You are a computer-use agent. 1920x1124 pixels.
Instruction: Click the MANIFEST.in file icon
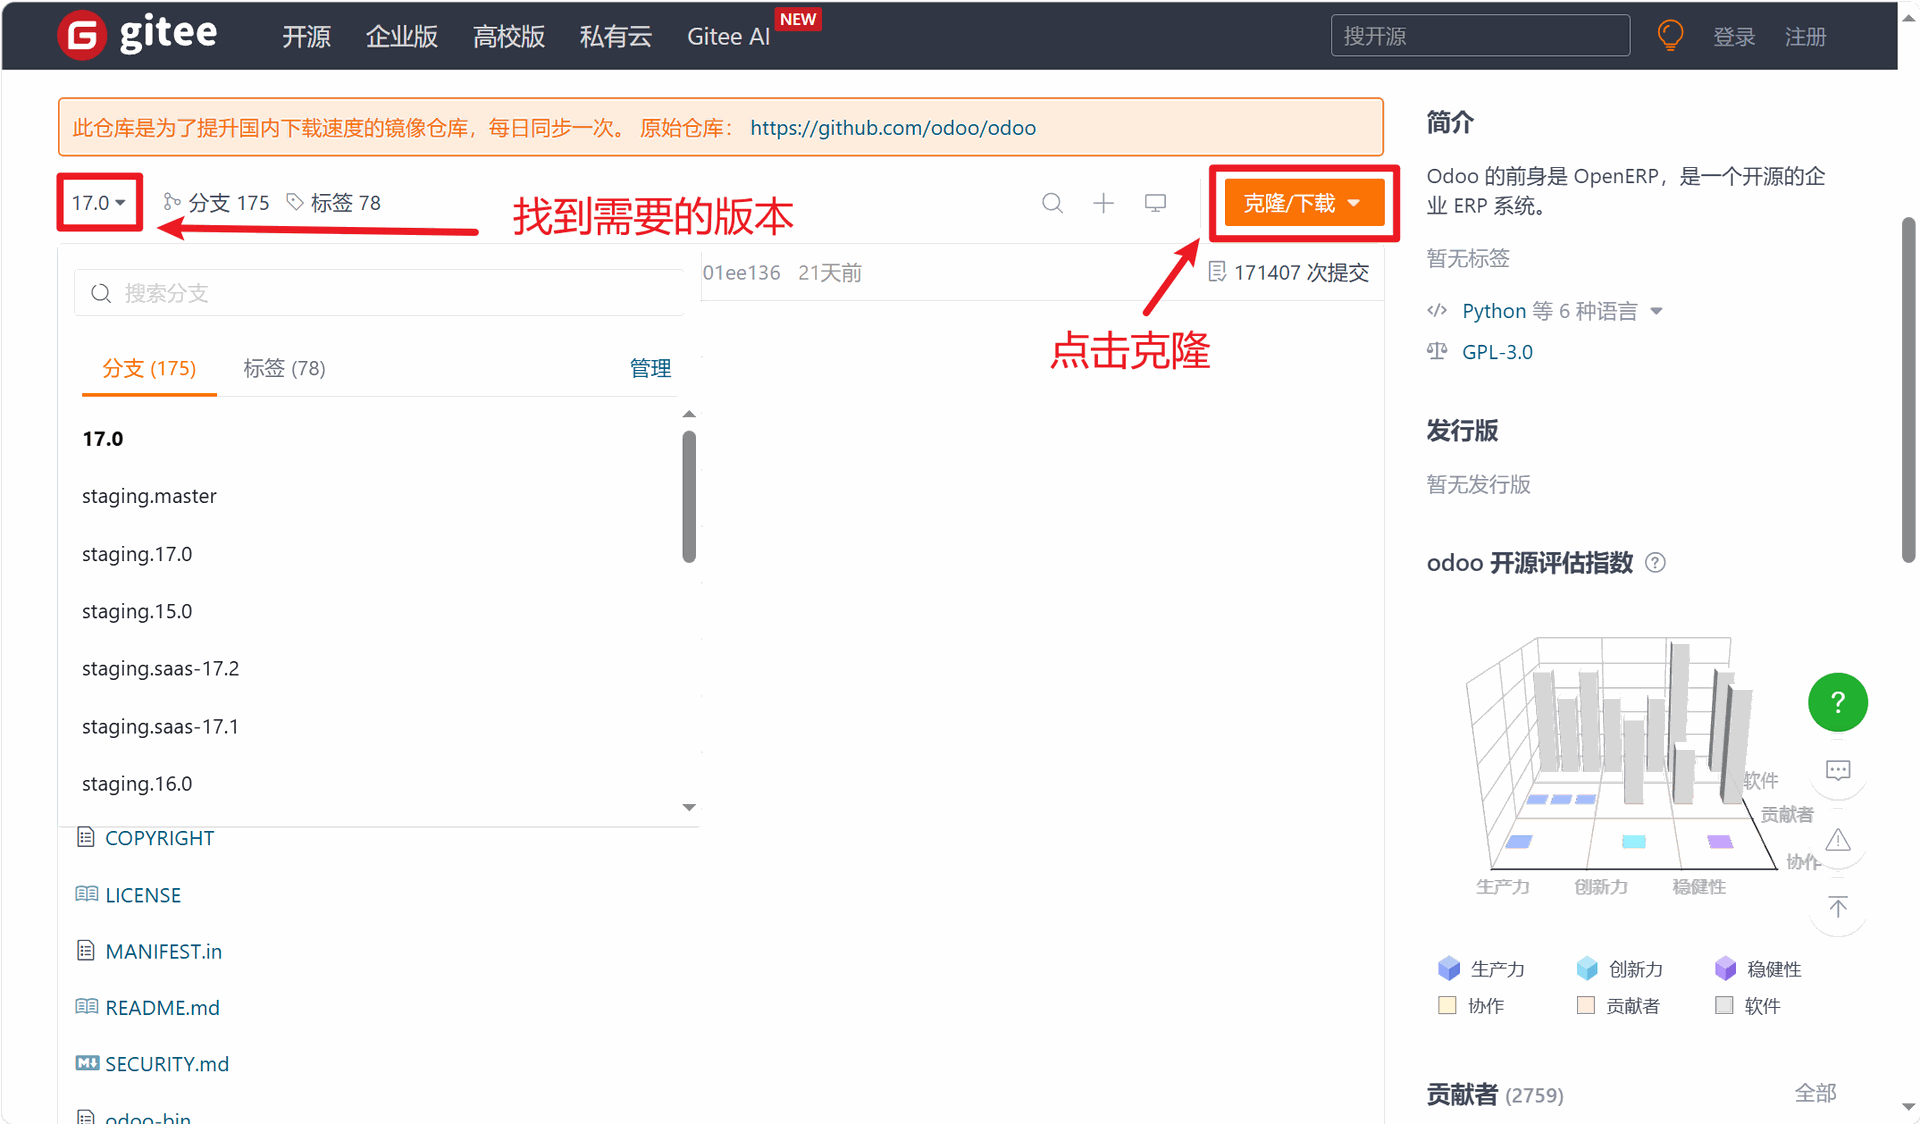click(x=86, y=950)
